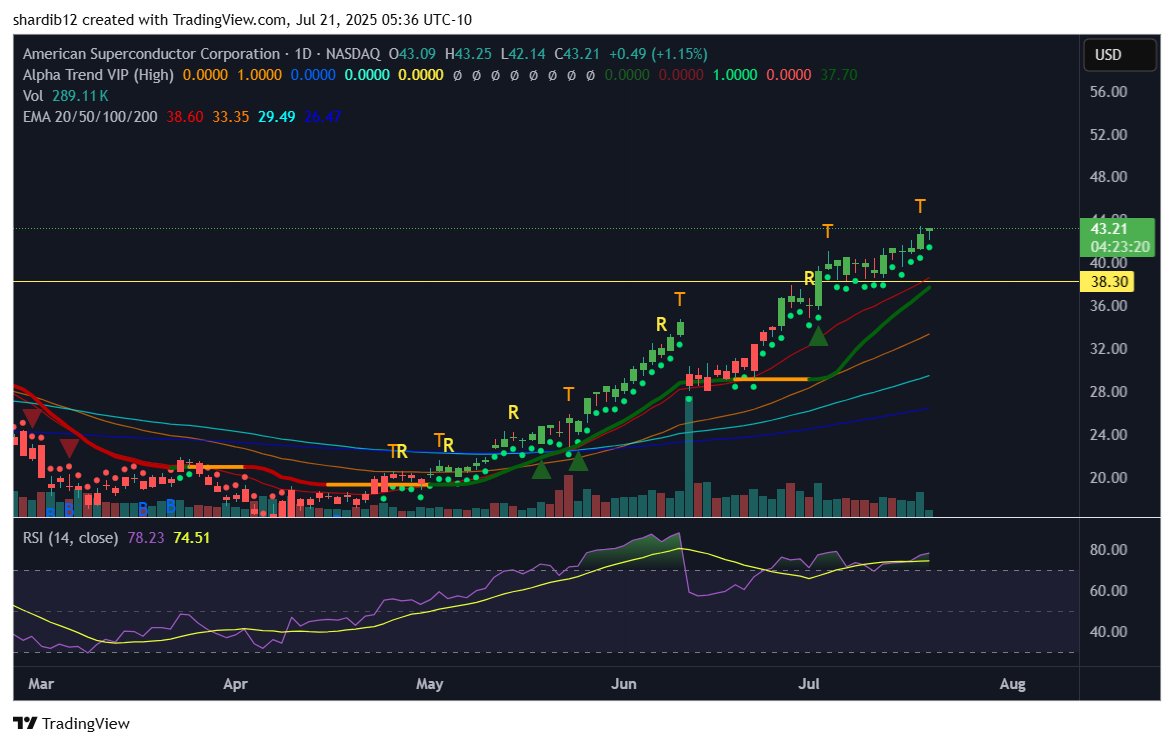
Task: Click the Mar label on the time axis
Action: coord(40,684)
